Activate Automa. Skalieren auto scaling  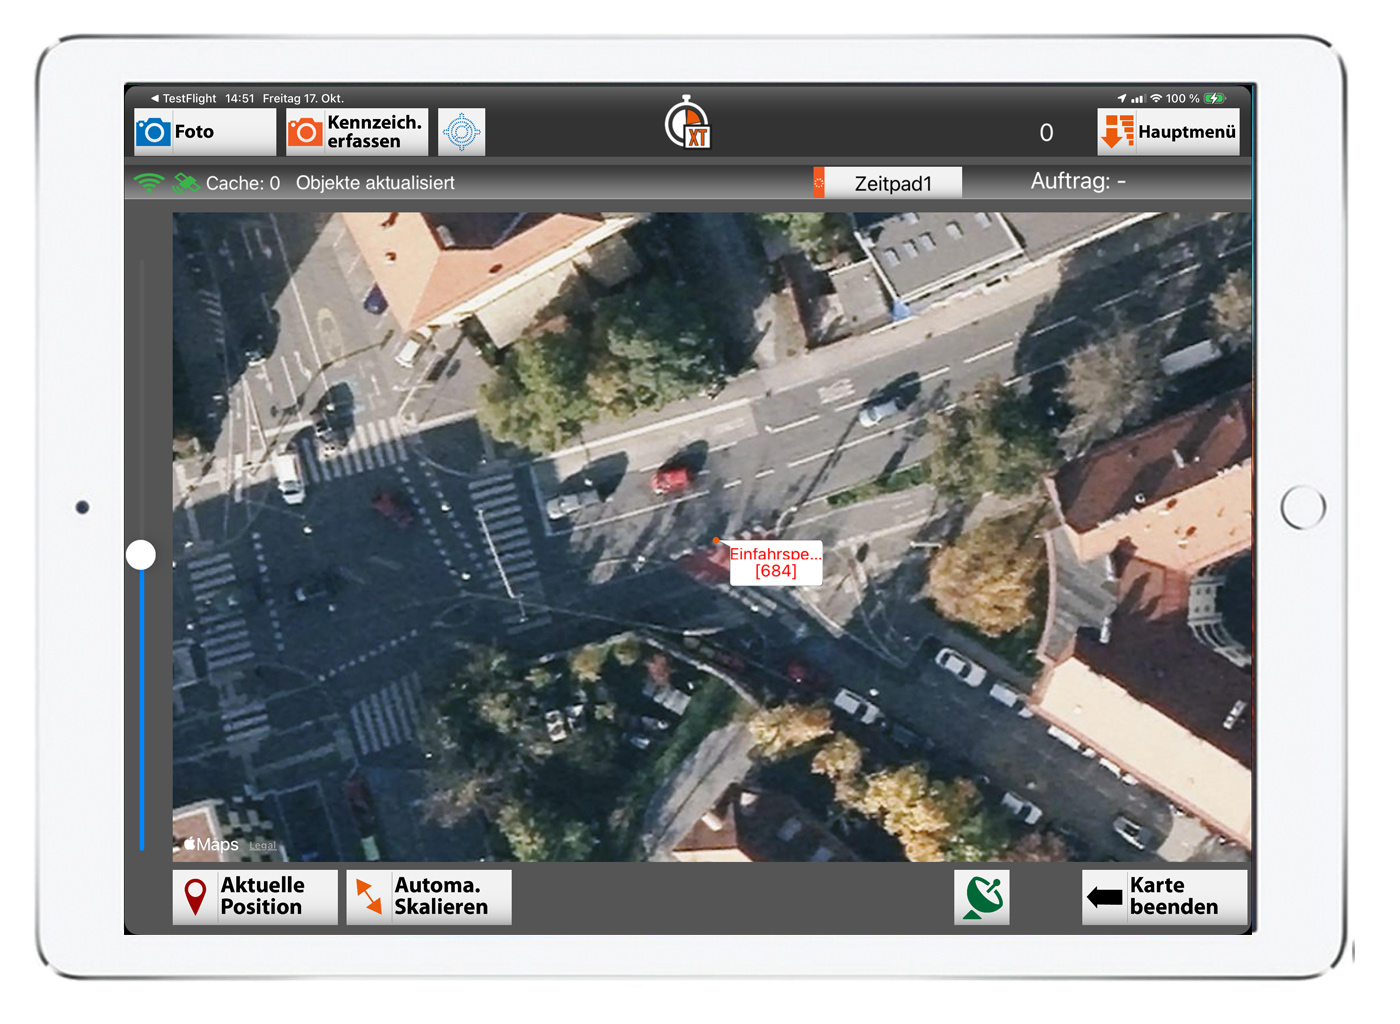[428, 896]
